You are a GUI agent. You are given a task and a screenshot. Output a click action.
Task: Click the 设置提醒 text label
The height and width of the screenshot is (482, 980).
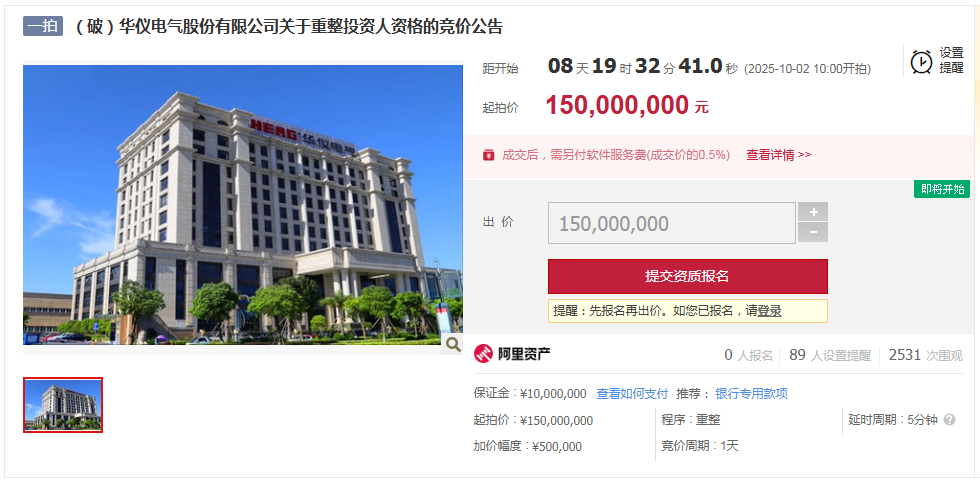point(951,61)
